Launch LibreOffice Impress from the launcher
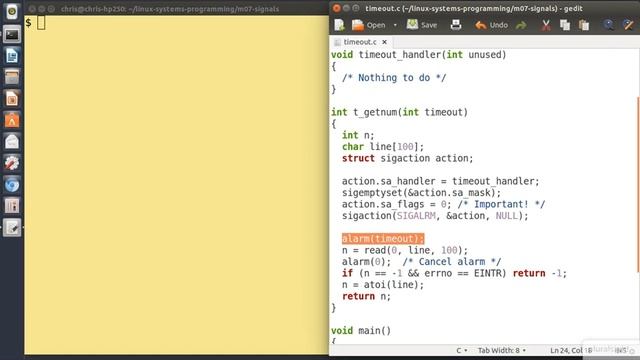 point(12,98)
